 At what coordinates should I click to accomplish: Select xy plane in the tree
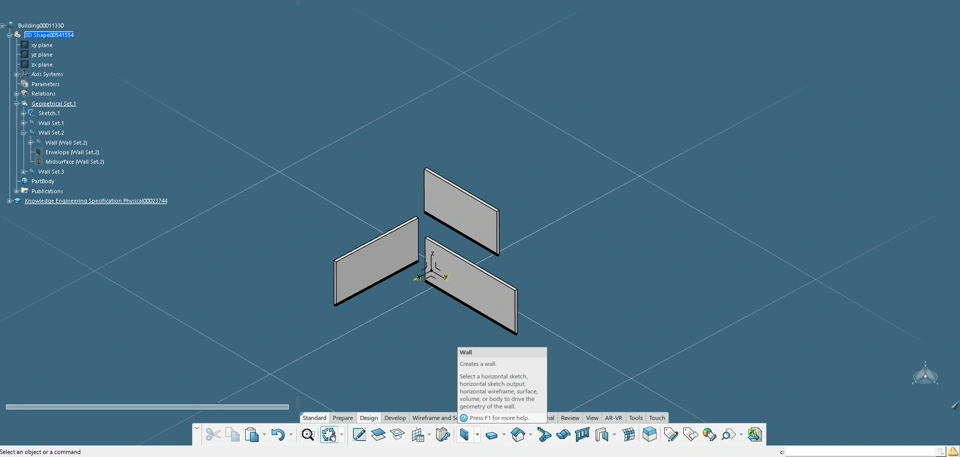42,45
